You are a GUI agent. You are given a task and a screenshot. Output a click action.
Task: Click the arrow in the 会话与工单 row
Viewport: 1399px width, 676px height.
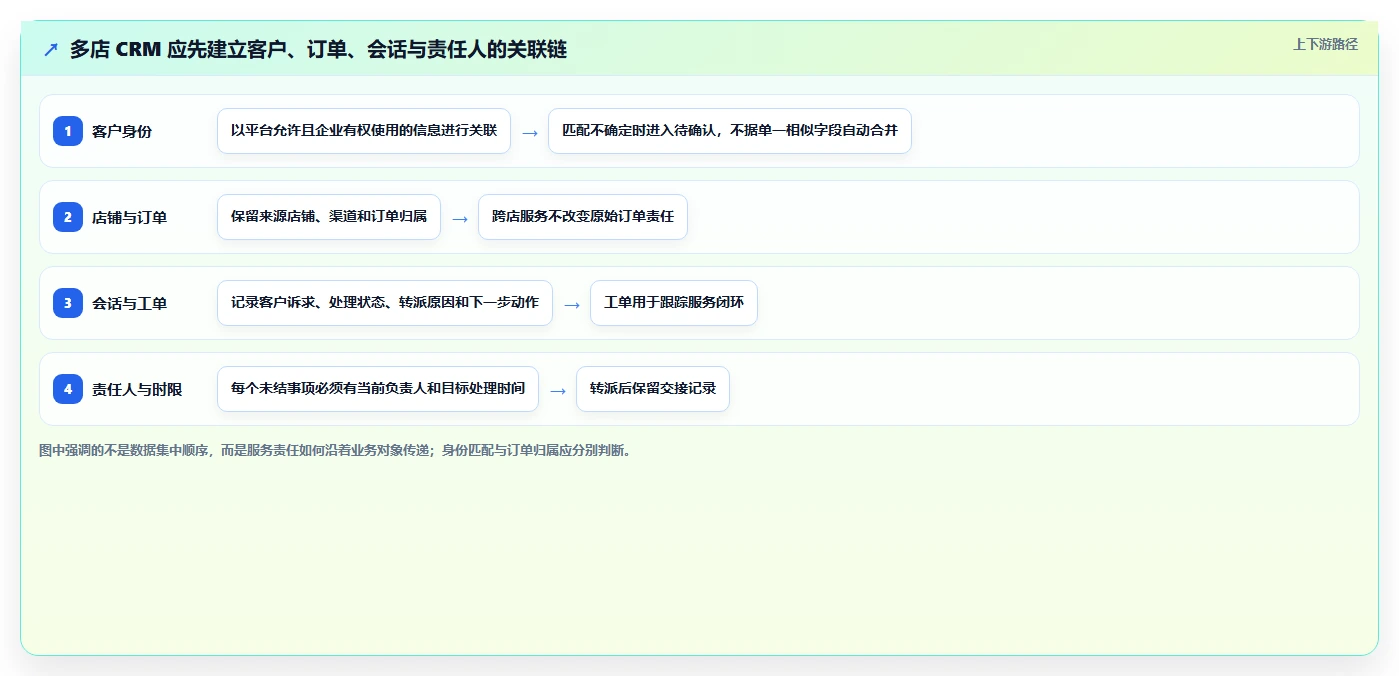pyautogui.click(x=572, y=304)
